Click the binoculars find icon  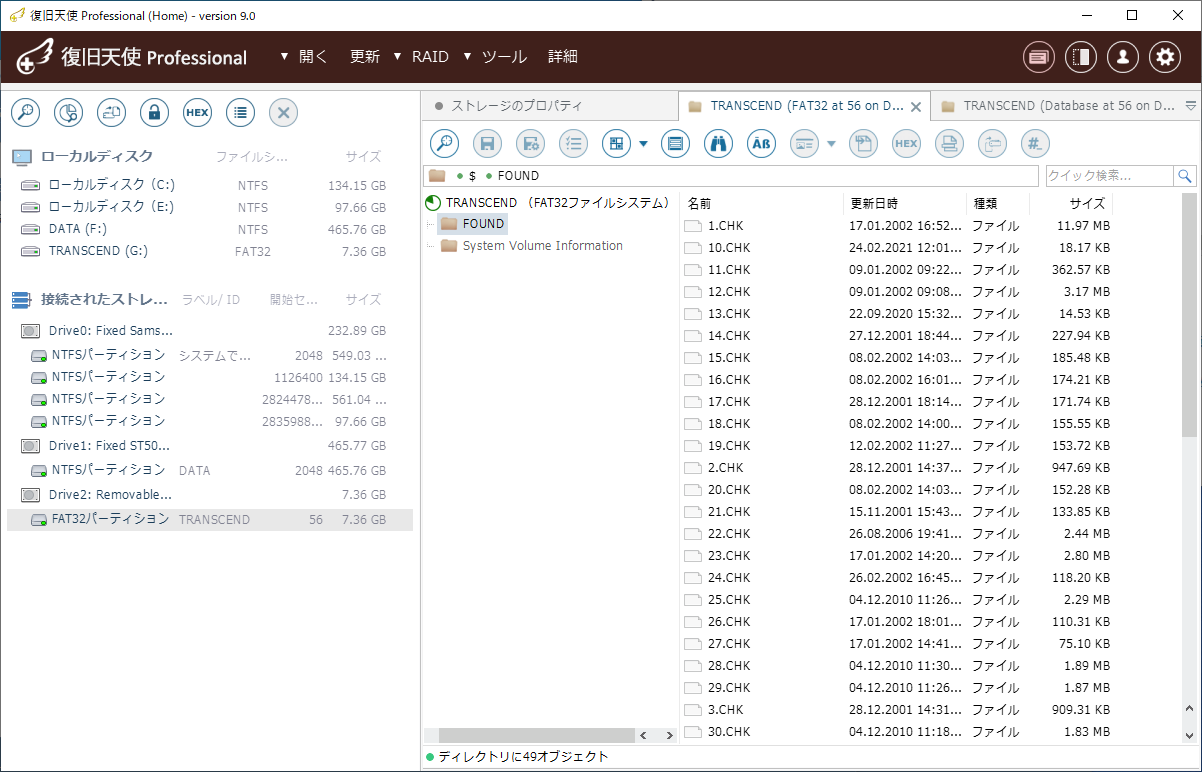719,144
